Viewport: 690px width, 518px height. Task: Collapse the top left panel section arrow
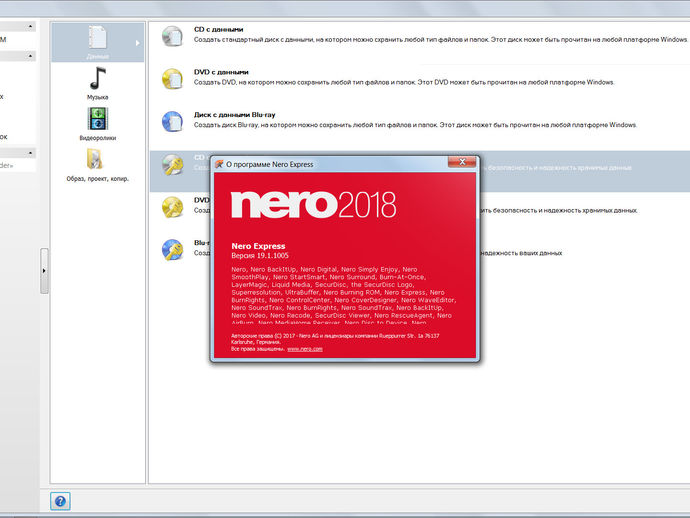tap(30, 26)
